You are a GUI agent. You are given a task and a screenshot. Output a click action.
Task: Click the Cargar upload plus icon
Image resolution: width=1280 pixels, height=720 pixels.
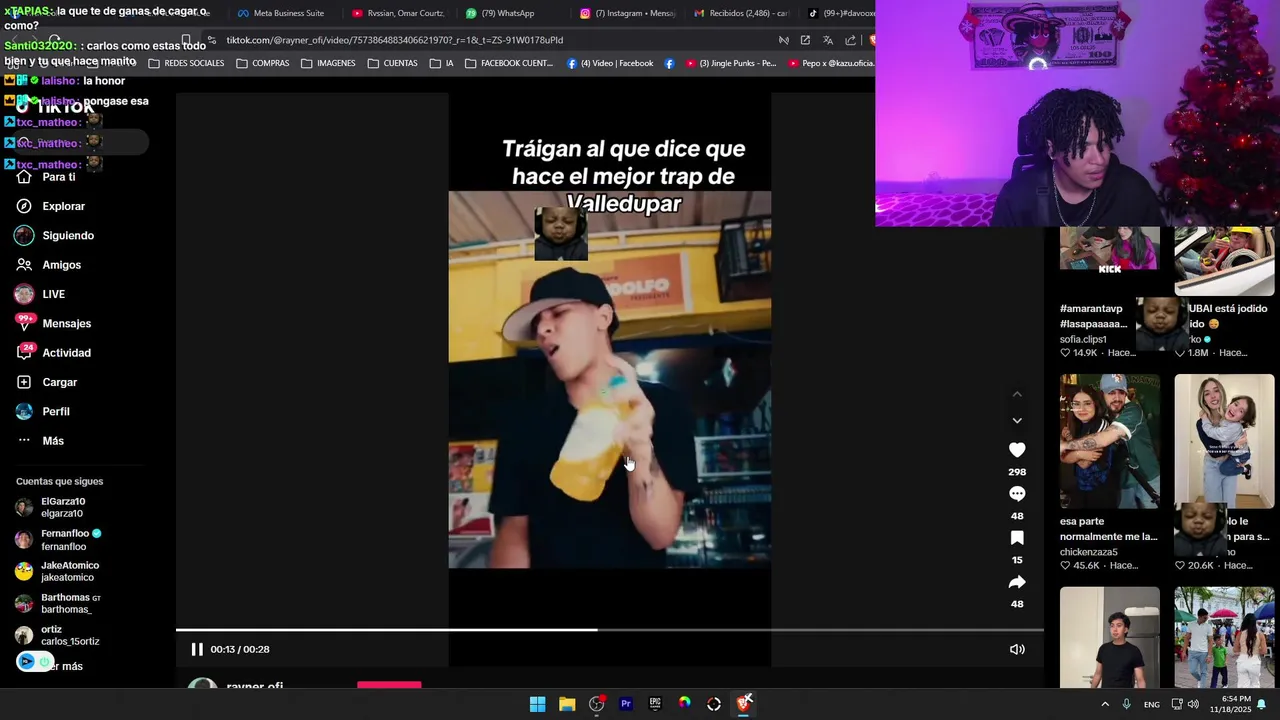point(24,382)
